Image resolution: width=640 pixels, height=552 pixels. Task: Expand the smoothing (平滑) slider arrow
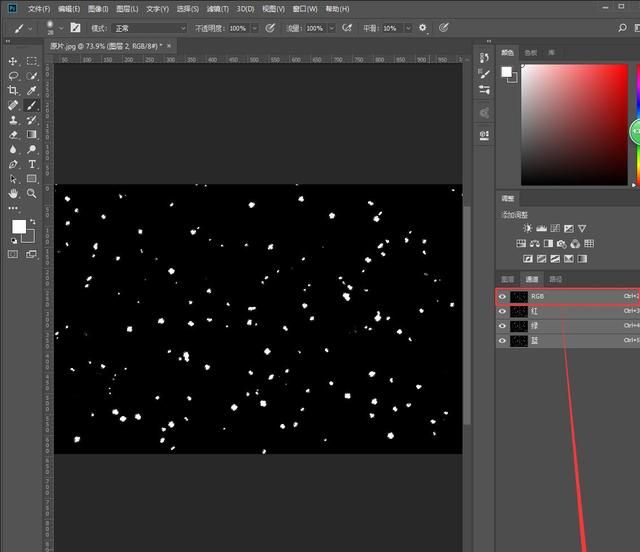[x=408, y=28]
